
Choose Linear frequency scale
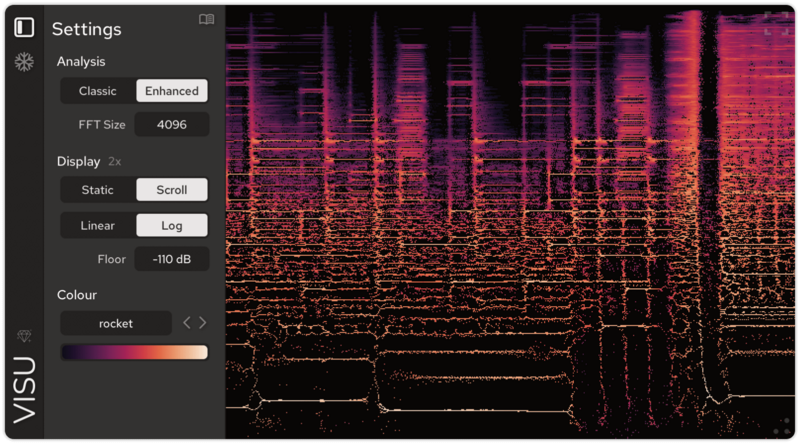97,226
